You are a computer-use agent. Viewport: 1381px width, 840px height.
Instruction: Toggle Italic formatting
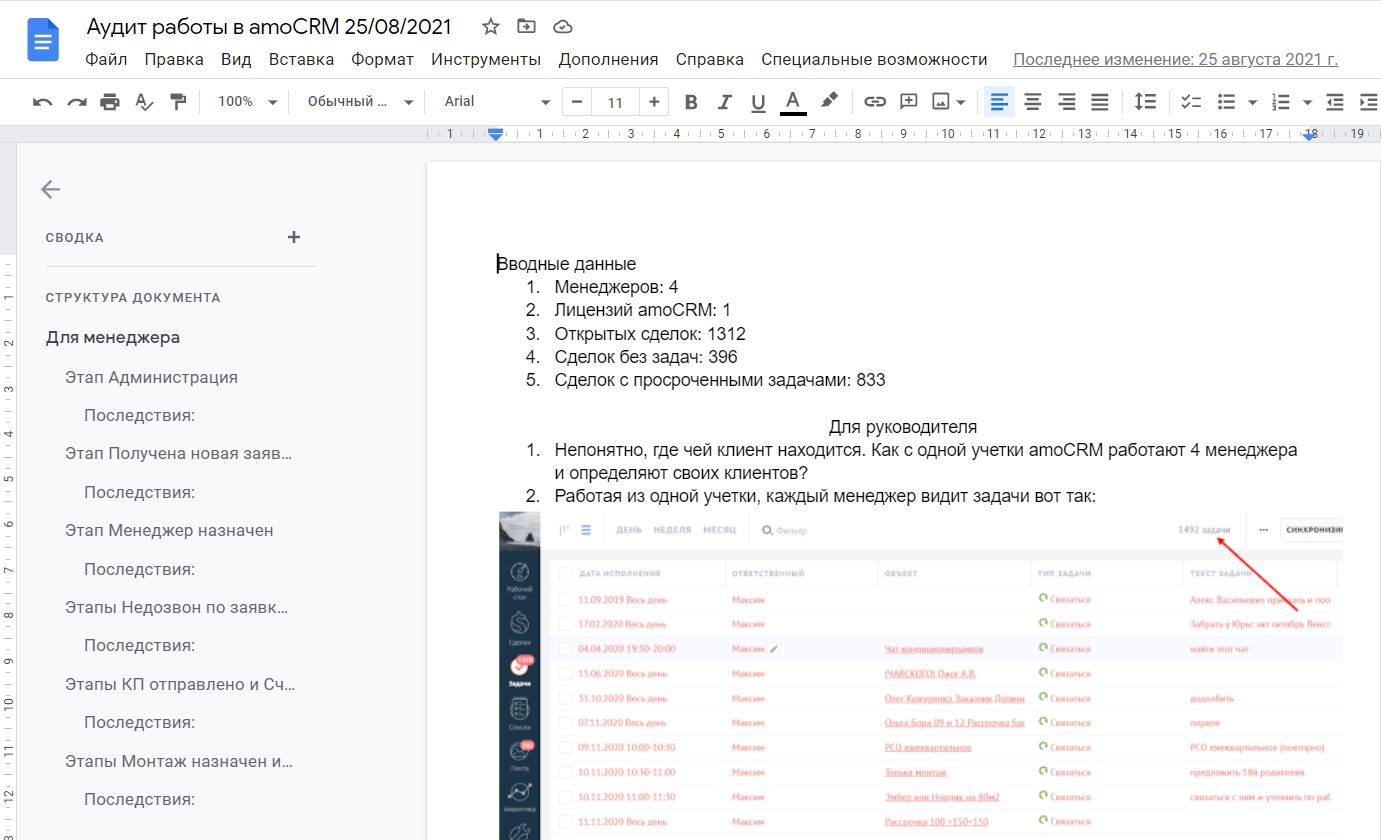(x=725, y=102)
